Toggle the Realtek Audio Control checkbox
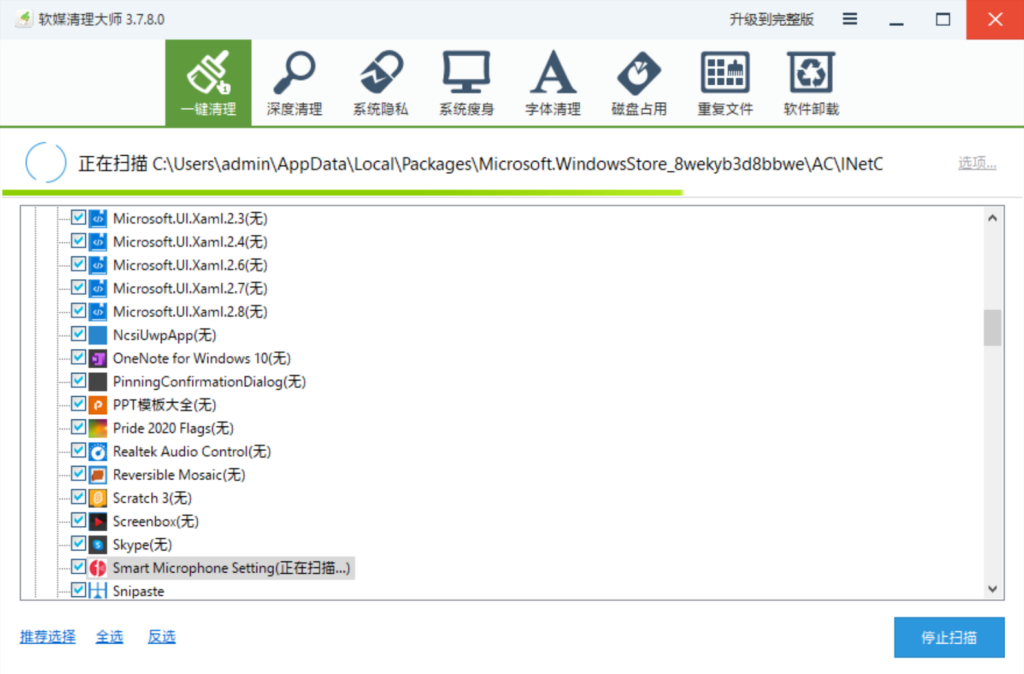Screen dimensions: 1024x674 (79, 451)
